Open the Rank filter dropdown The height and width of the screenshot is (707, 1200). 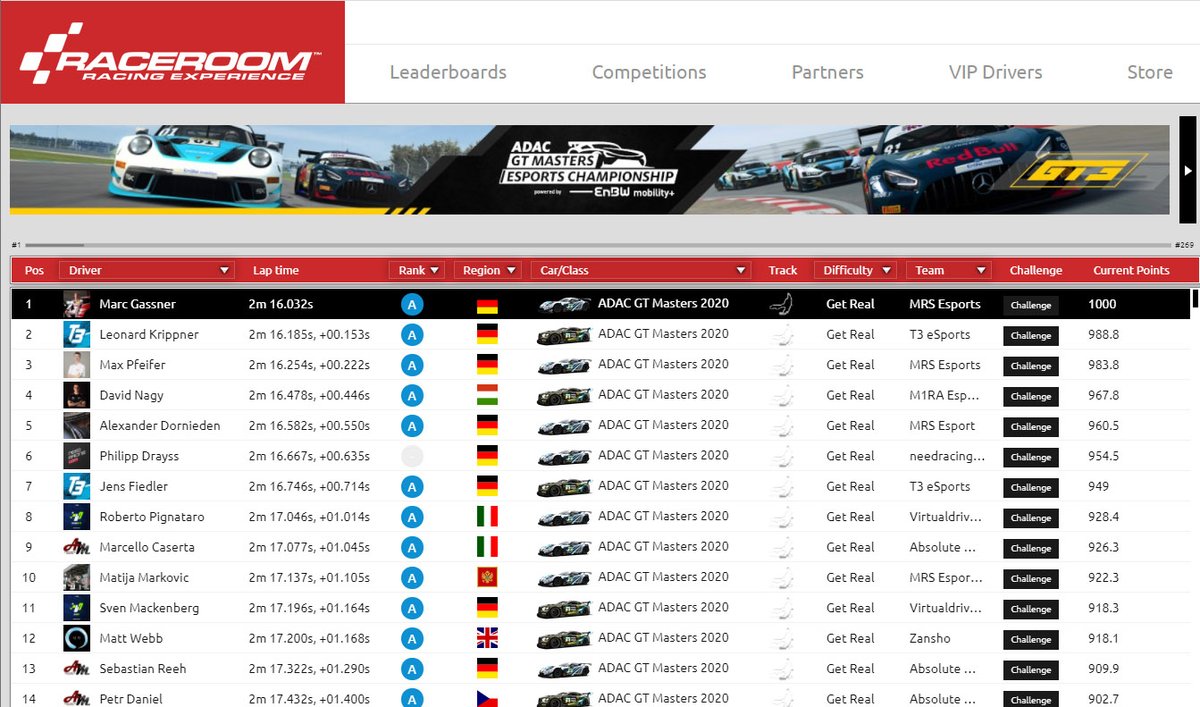coord(418,270)
